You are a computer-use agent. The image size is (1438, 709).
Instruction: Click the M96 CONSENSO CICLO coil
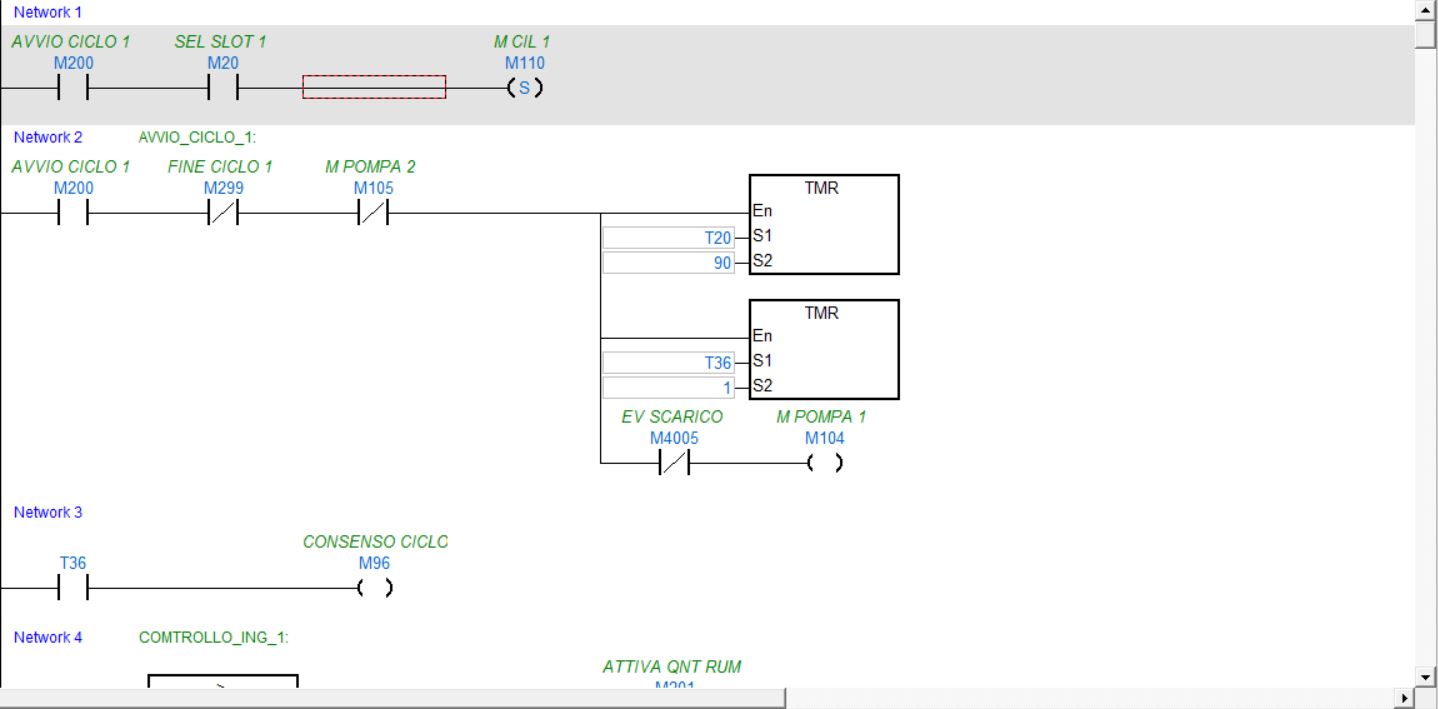374,588
